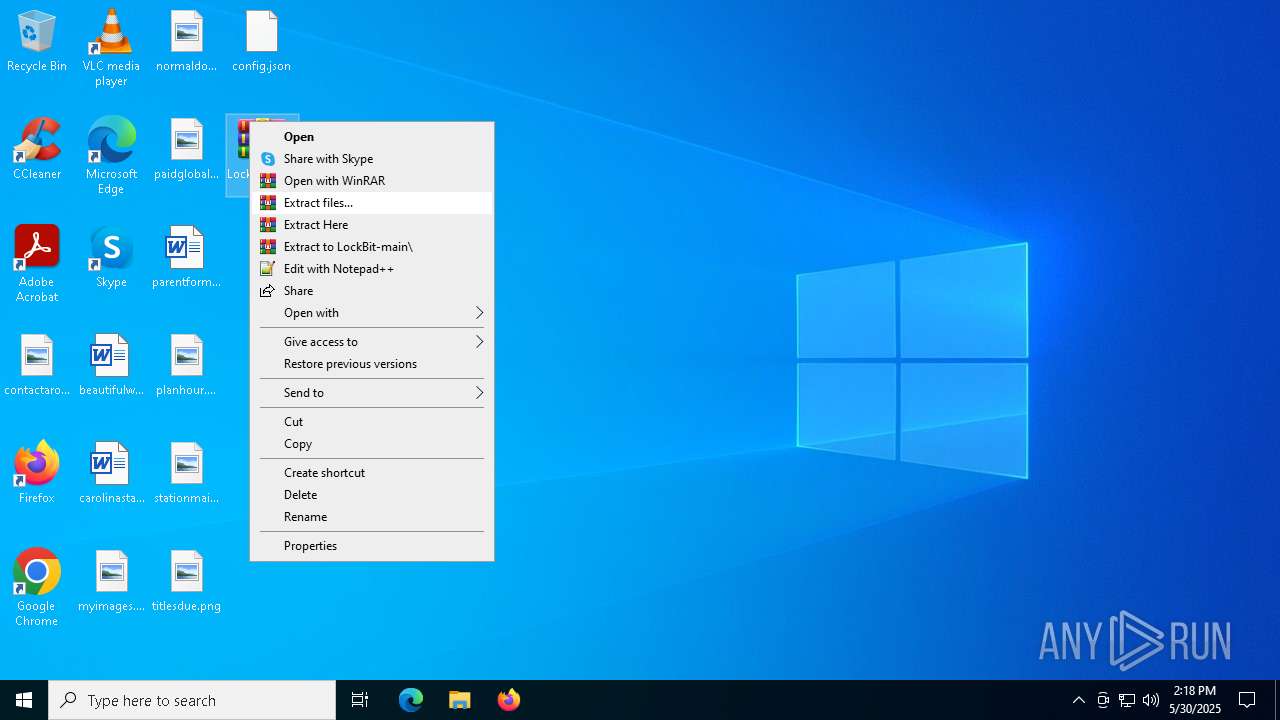The width and height of the screenshot is (1280, 720).
Task: Open Microsoft Edge desktop shortcut
Action: [x=111, y=156]
